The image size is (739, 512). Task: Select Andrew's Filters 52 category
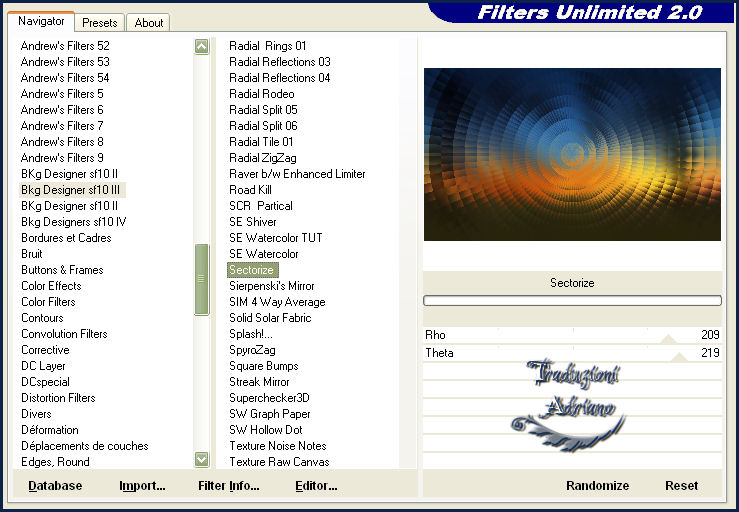65,46
